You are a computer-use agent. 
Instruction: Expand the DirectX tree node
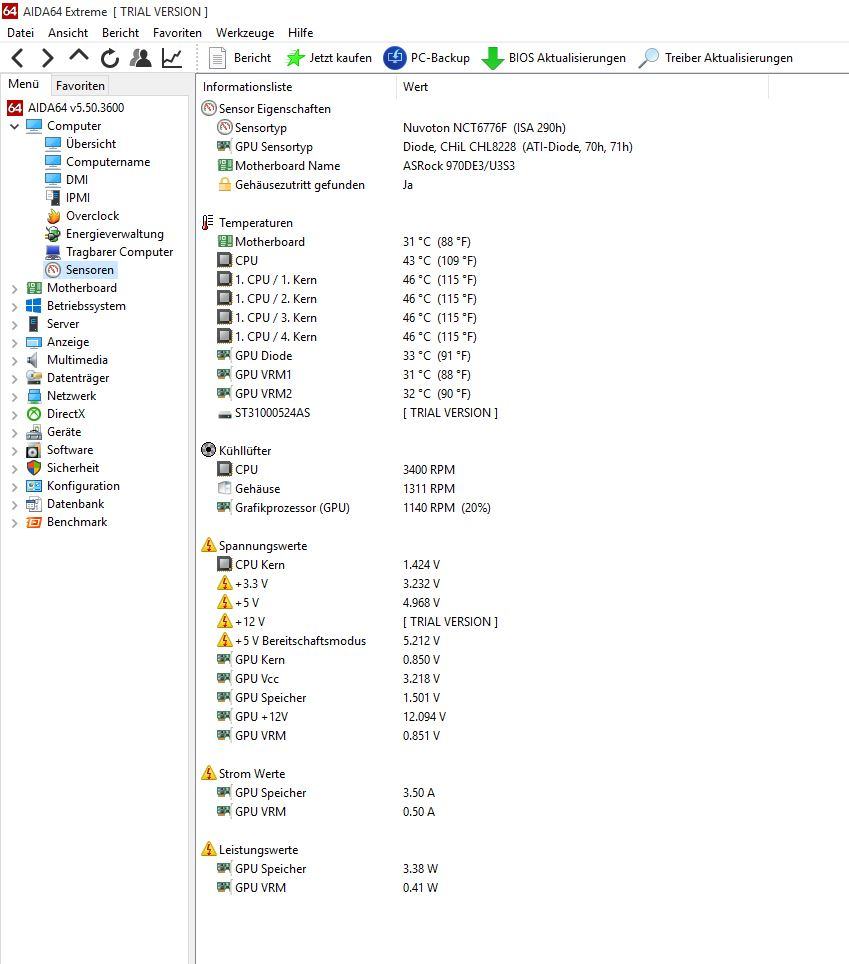tap(14, 414)
